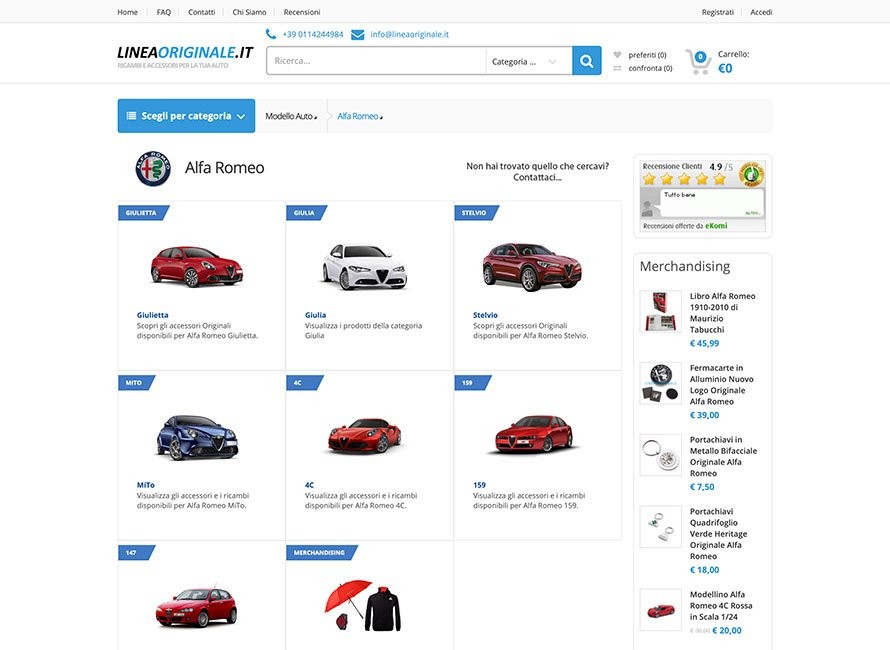The width and height of the screenshot is (890, 650).
Task: Click the Alfa Romeo brand logo
Action: tap(153, 169)
